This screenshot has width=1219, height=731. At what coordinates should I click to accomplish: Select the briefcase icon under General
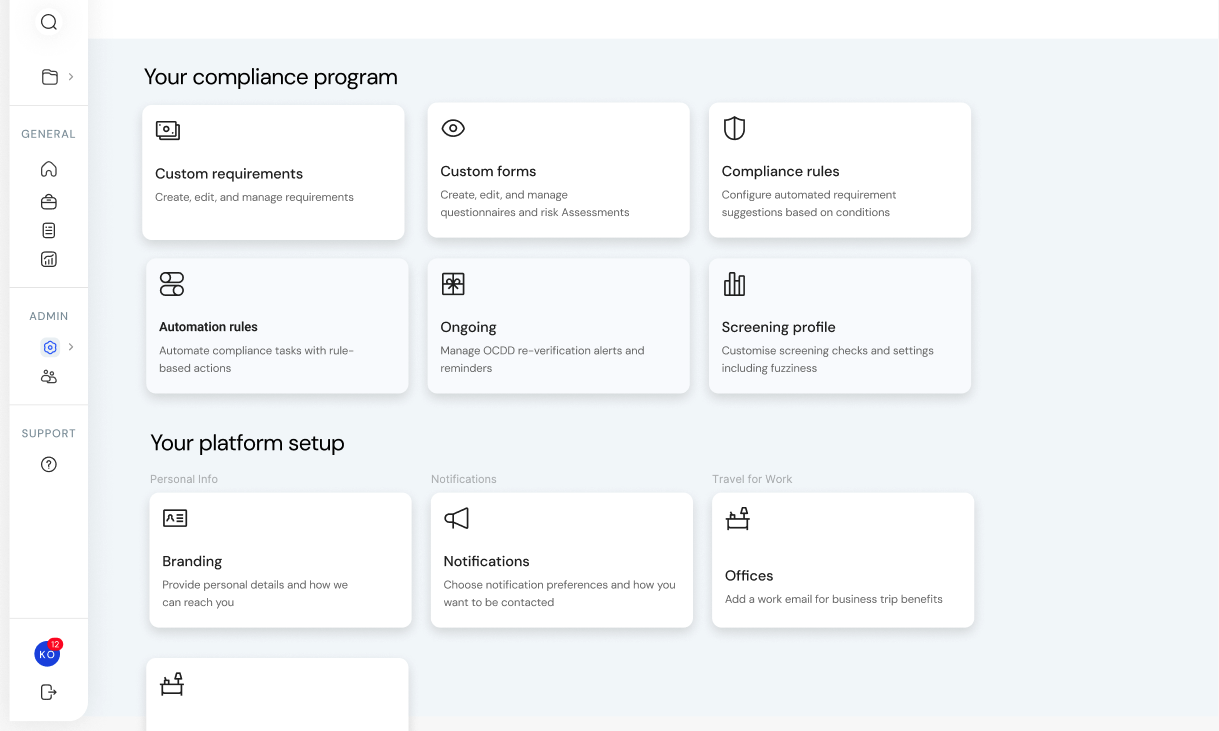[48, 199]
